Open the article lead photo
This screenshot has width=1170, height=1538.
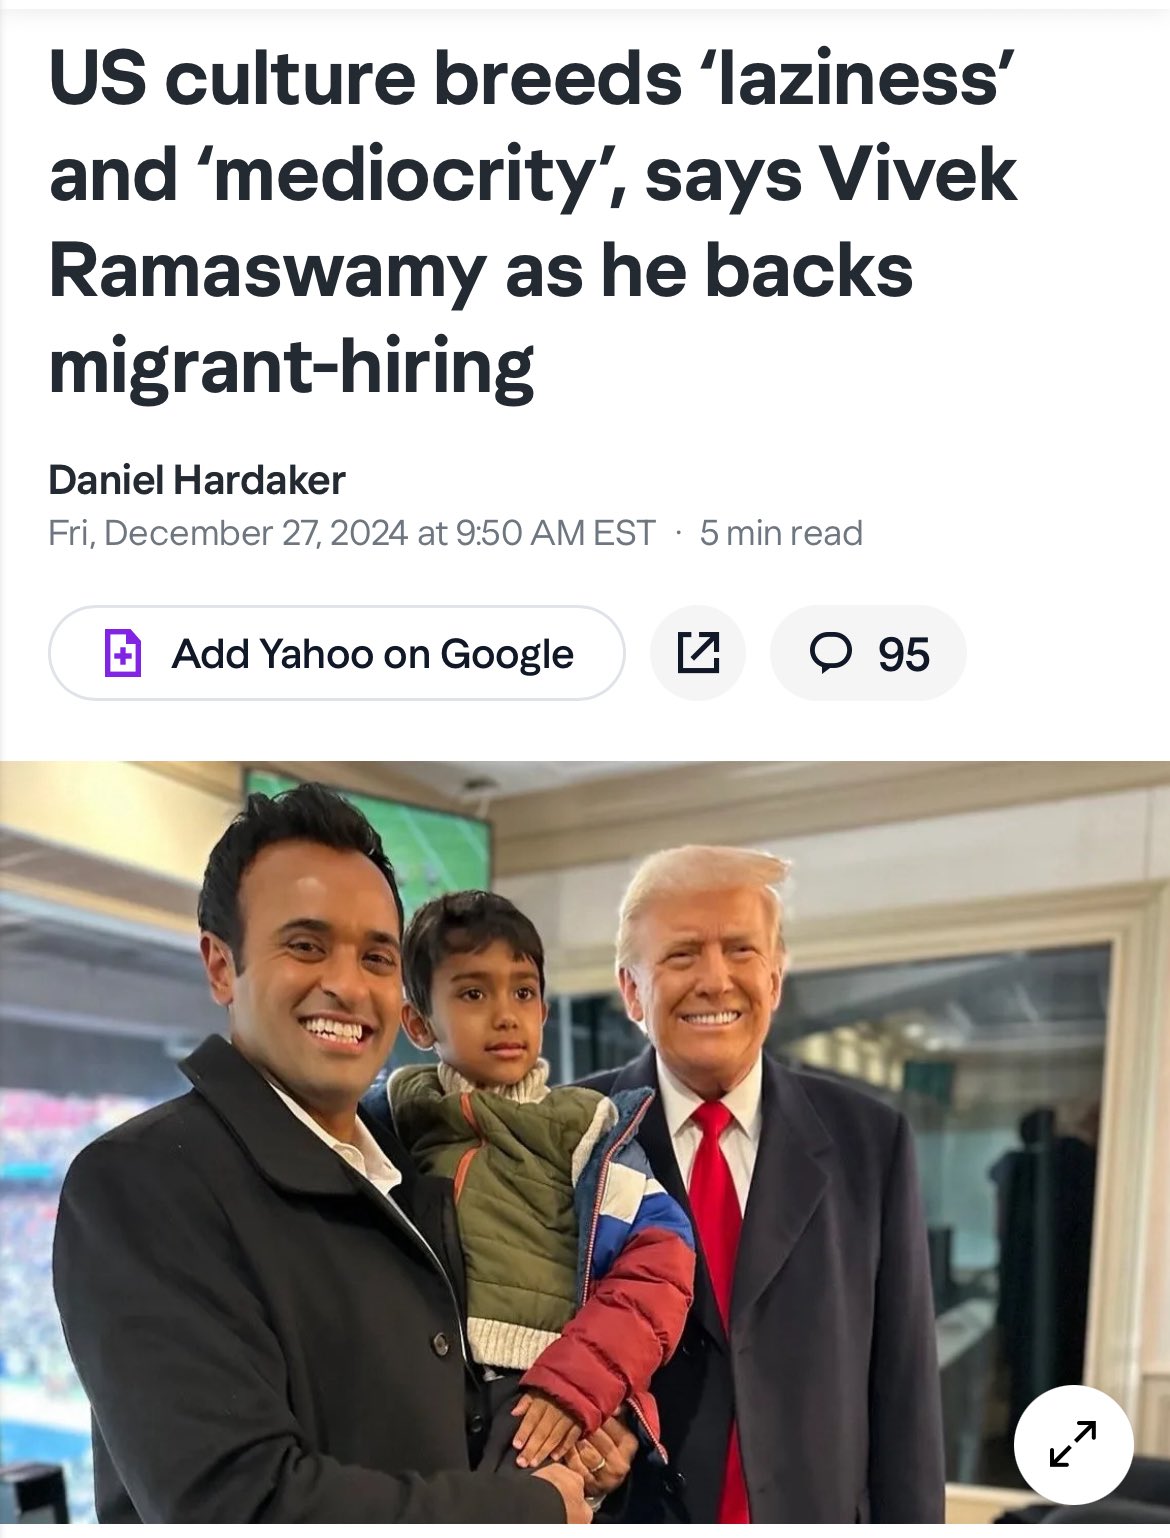tap(585, 1149)
